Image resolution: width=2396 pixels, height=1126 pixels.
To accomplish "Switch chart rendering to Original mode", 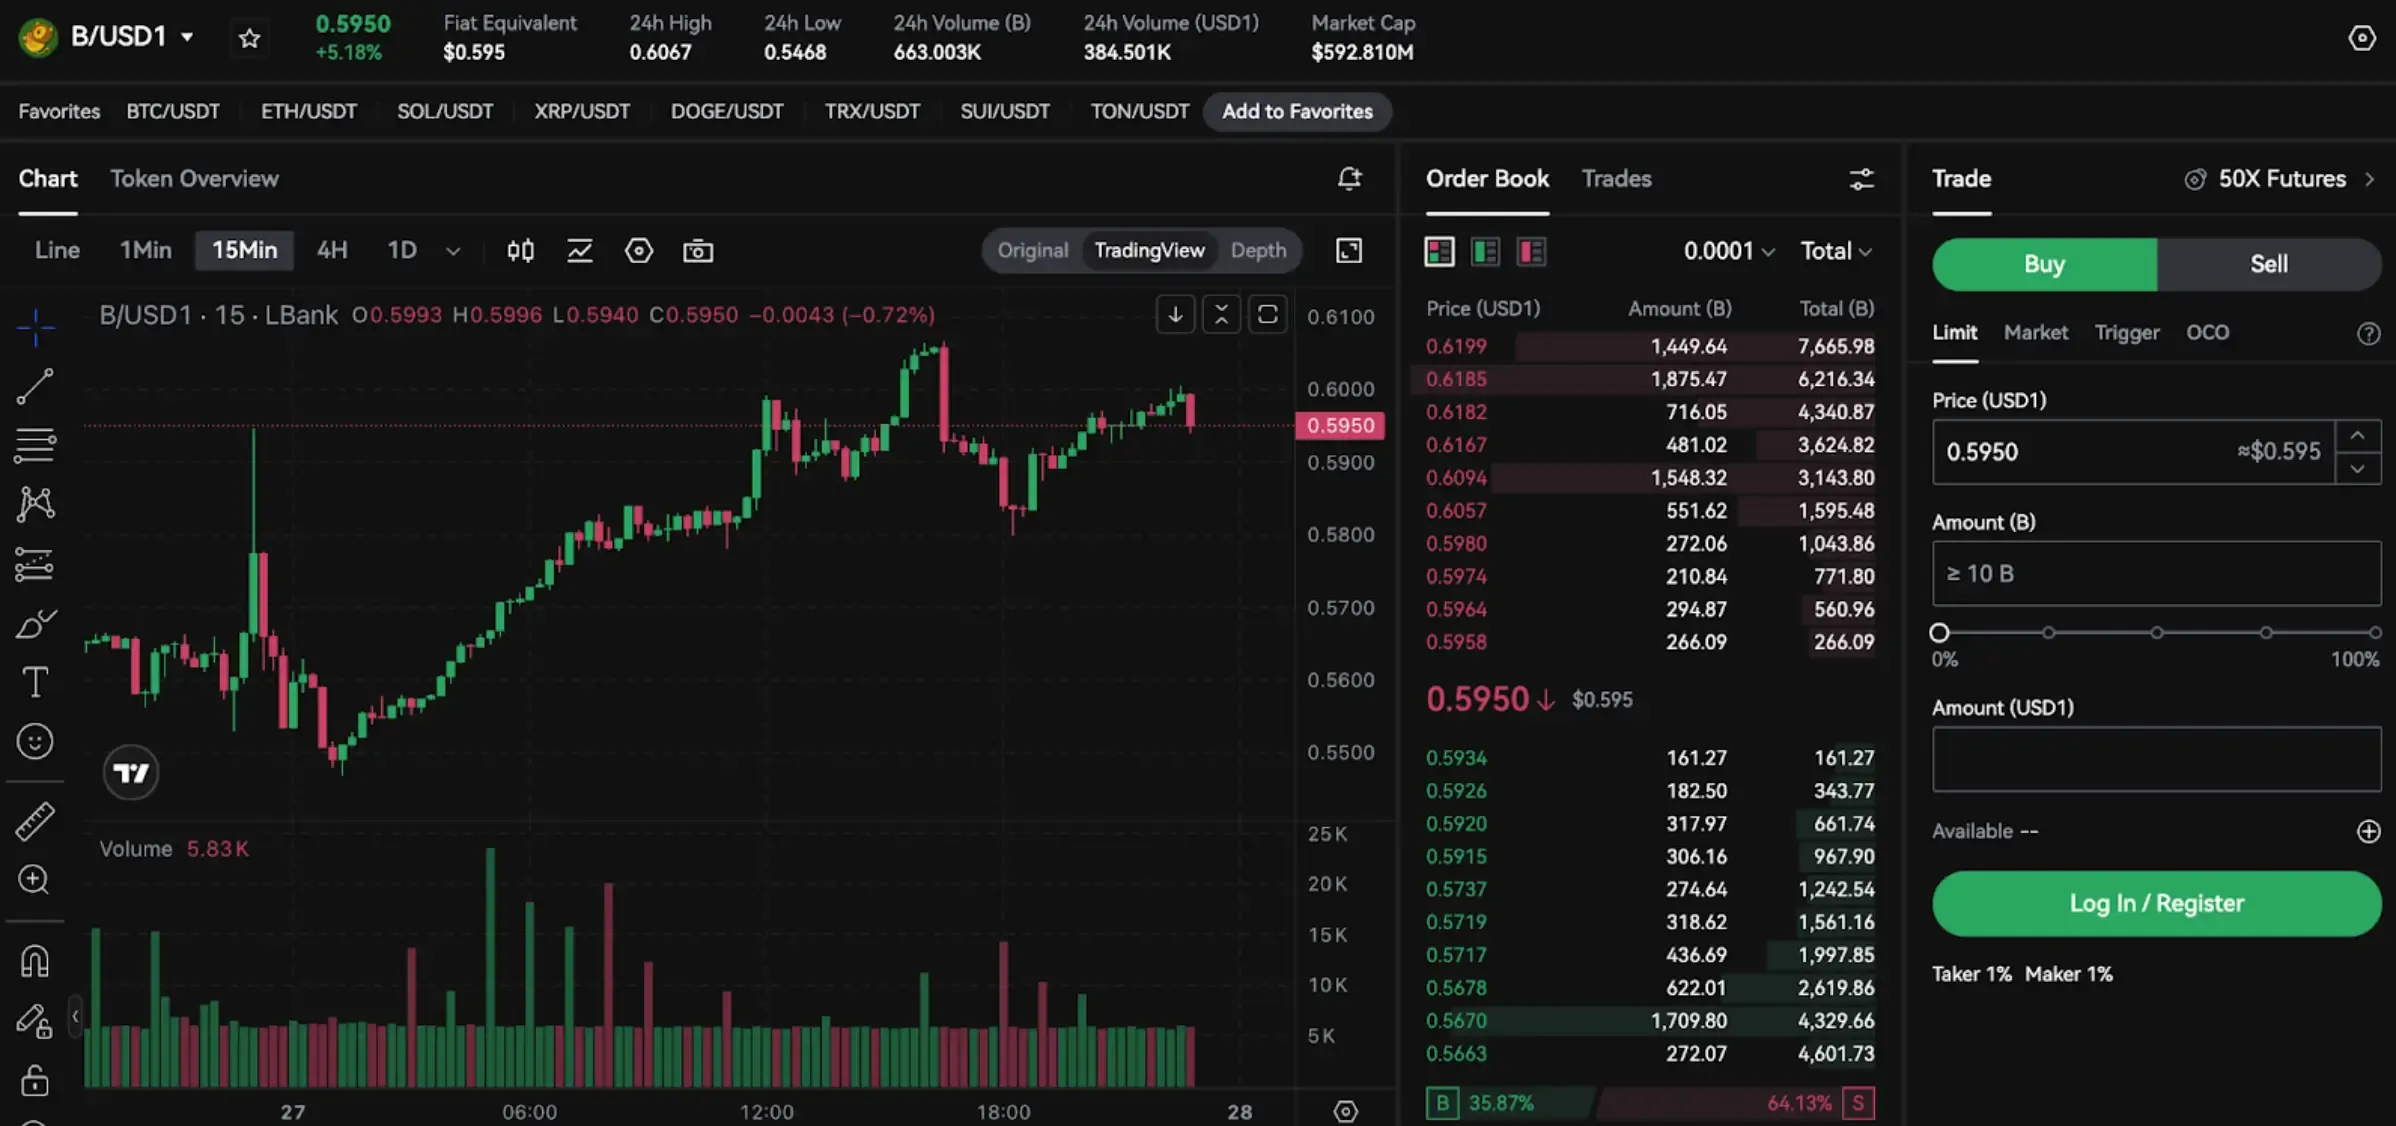I will 1032,250.
